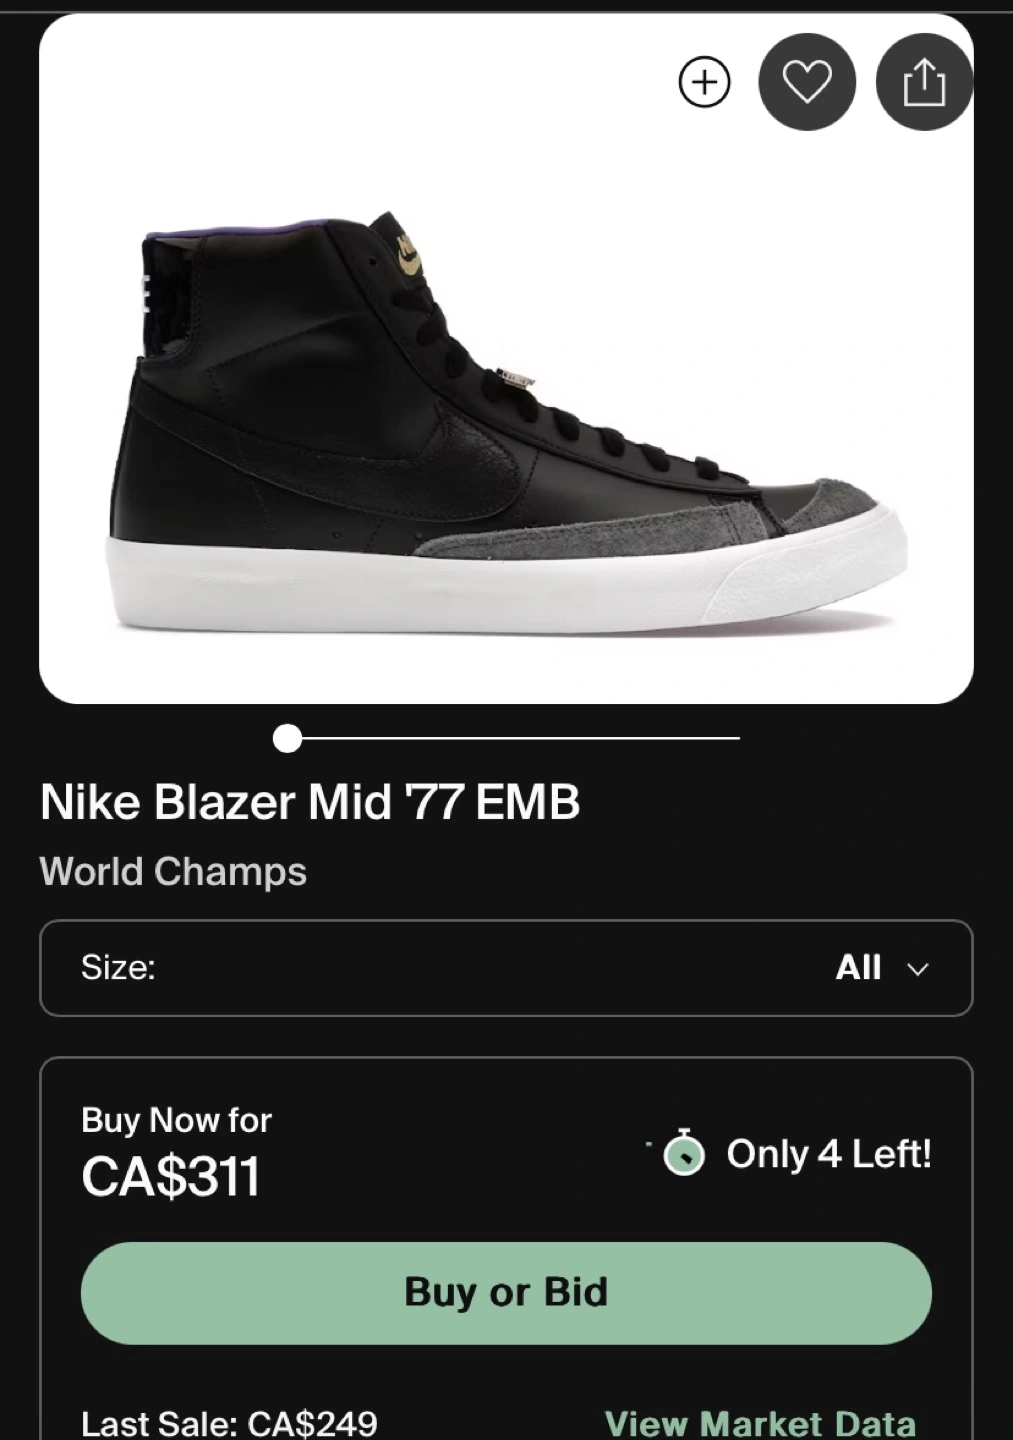This screenshot has width=1013, height=1440.
Task: Click the World Champs subtitle
Action: click(173, 872)
